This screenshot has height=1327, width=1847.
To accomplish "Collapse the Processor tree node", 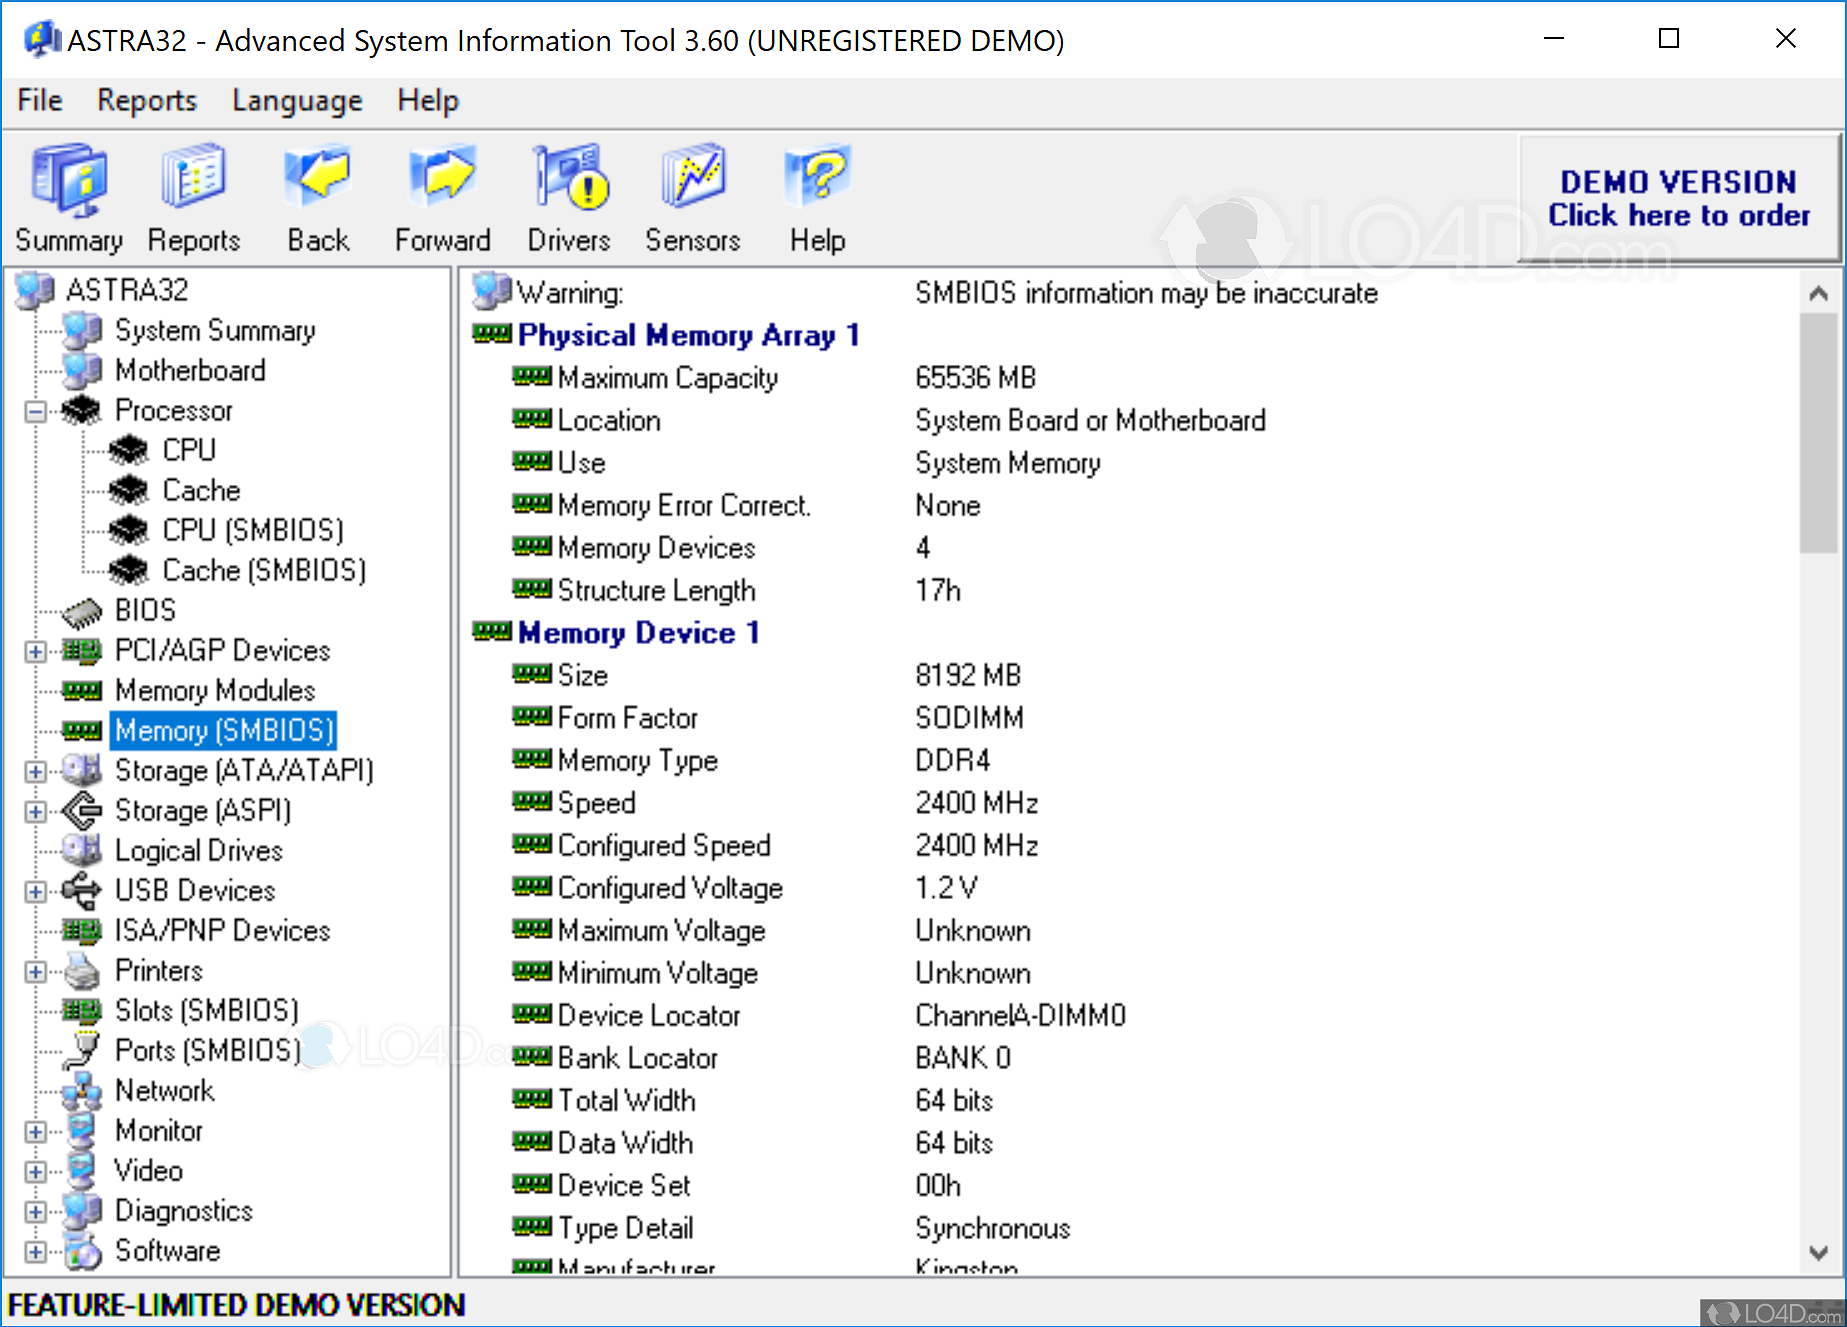I will [36, 411].
